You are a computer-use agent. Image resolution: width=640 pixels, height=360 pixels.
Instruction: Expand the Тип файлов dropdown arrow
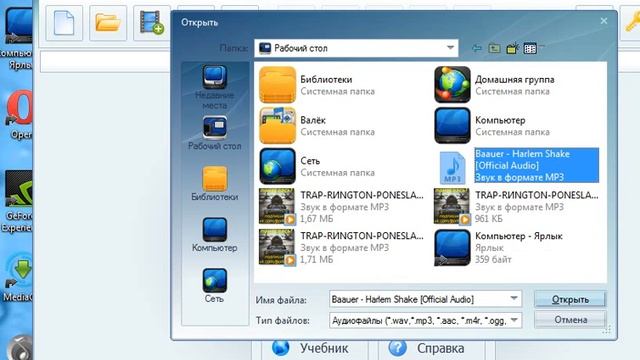click(x=514, y=320)
